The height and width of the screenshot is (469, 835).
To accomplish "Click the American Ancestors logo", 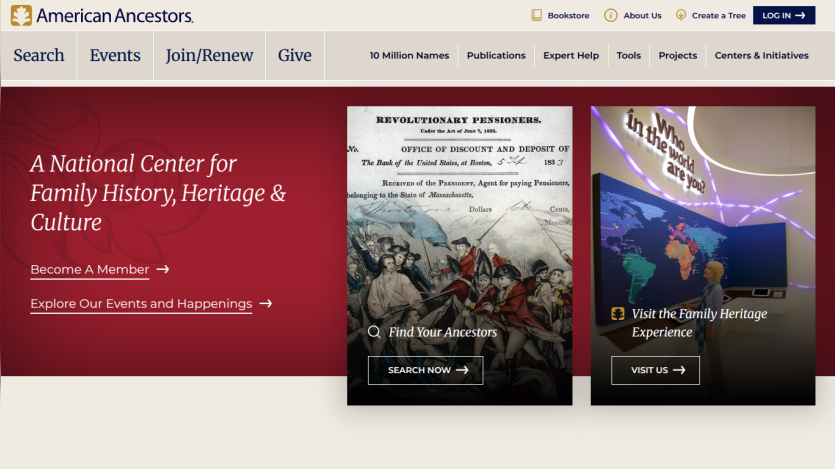I will click(102, 15).
